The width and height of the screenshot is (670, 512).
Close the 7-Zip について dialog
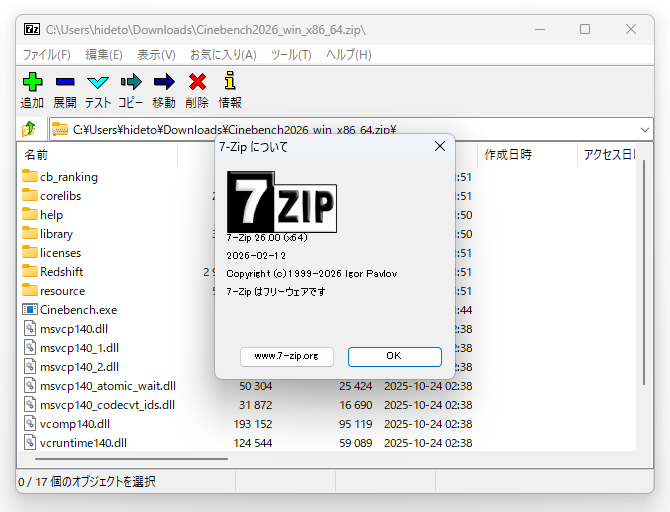click(x=440, y=146)
